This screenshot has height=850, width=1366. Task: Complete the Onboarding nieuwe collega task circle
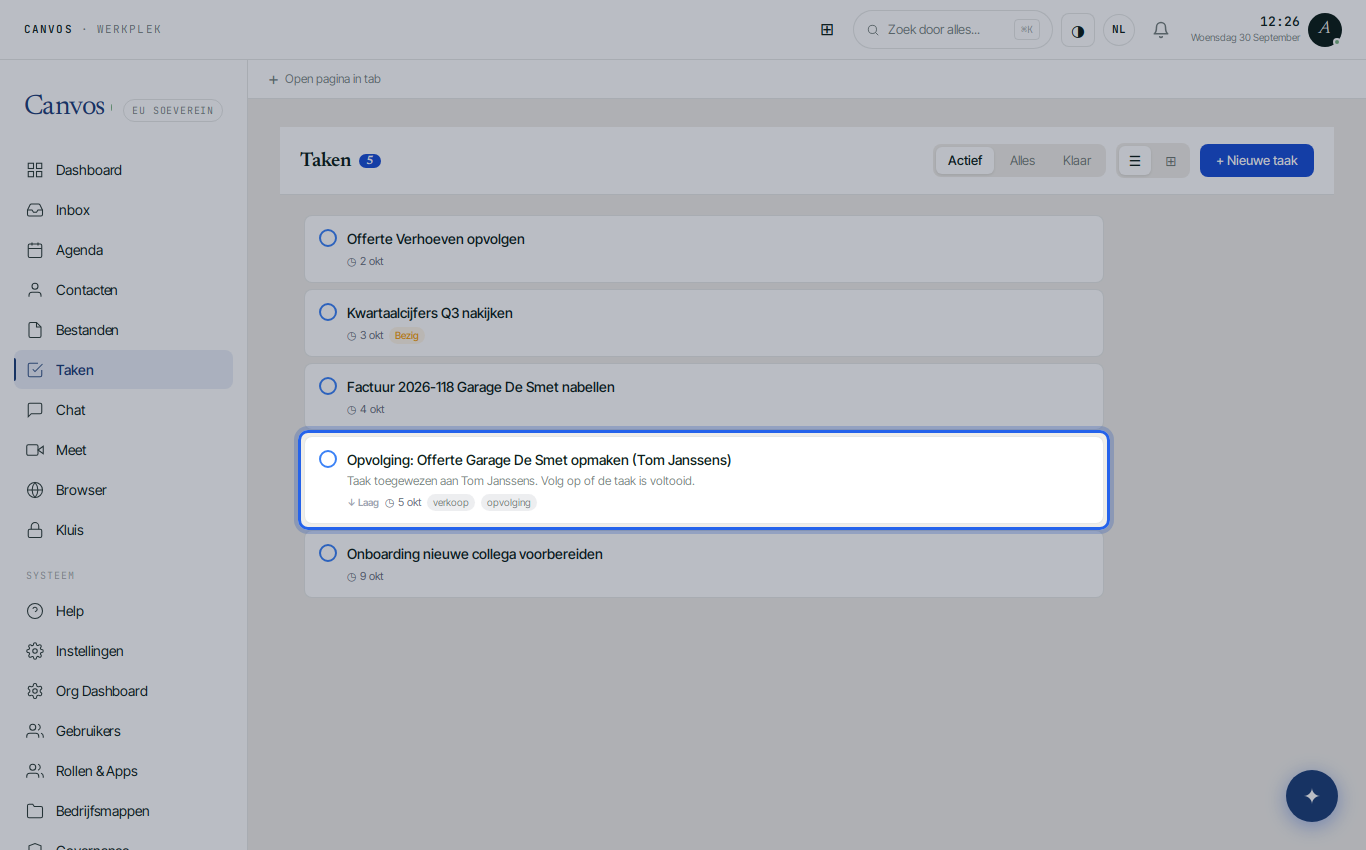(x=327, y=553)
